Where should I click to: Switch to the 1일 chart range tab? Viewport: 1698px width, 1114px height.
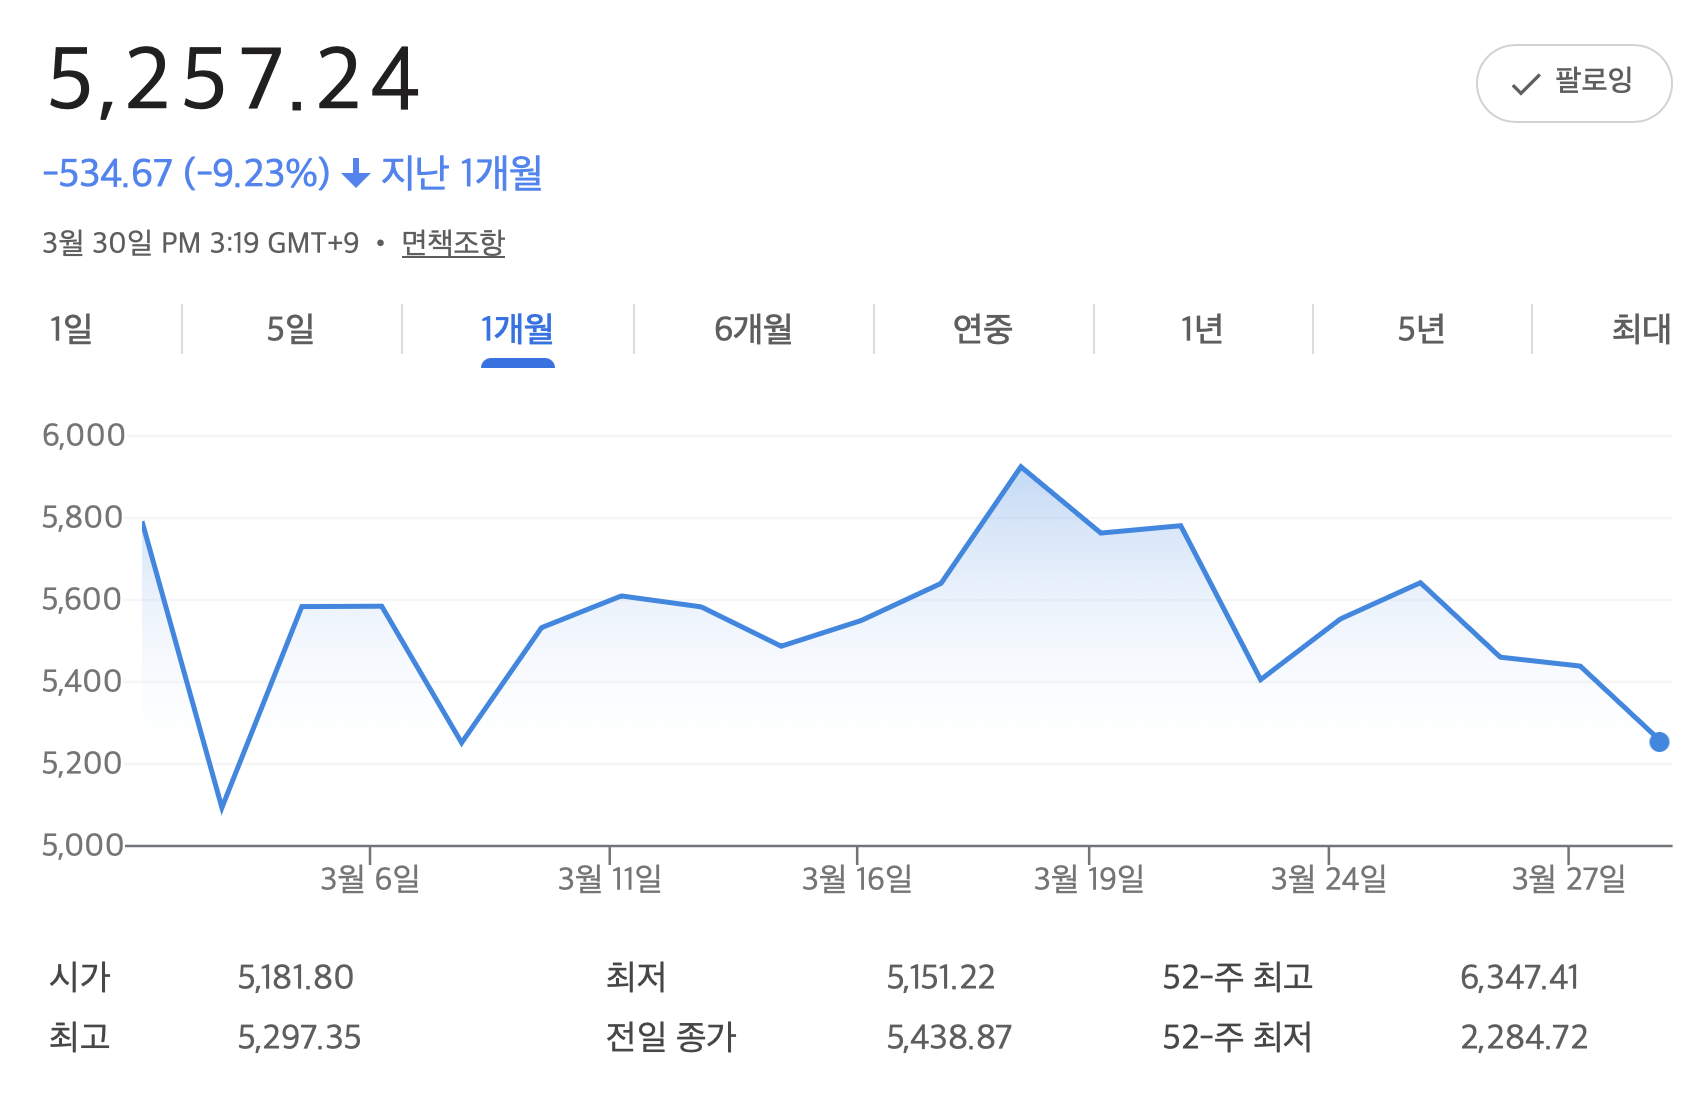(71, 328)
